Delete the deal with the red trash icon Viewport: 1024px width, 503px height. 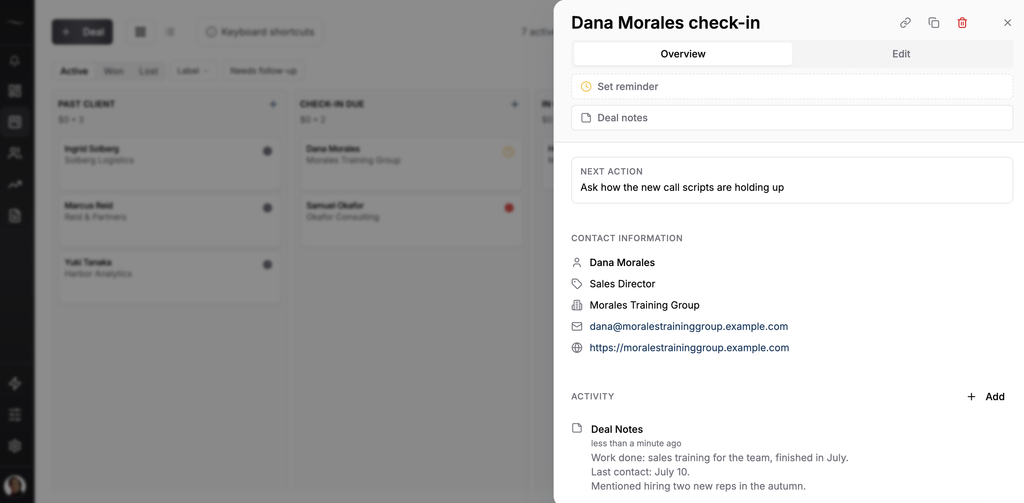tap(962, 23)
